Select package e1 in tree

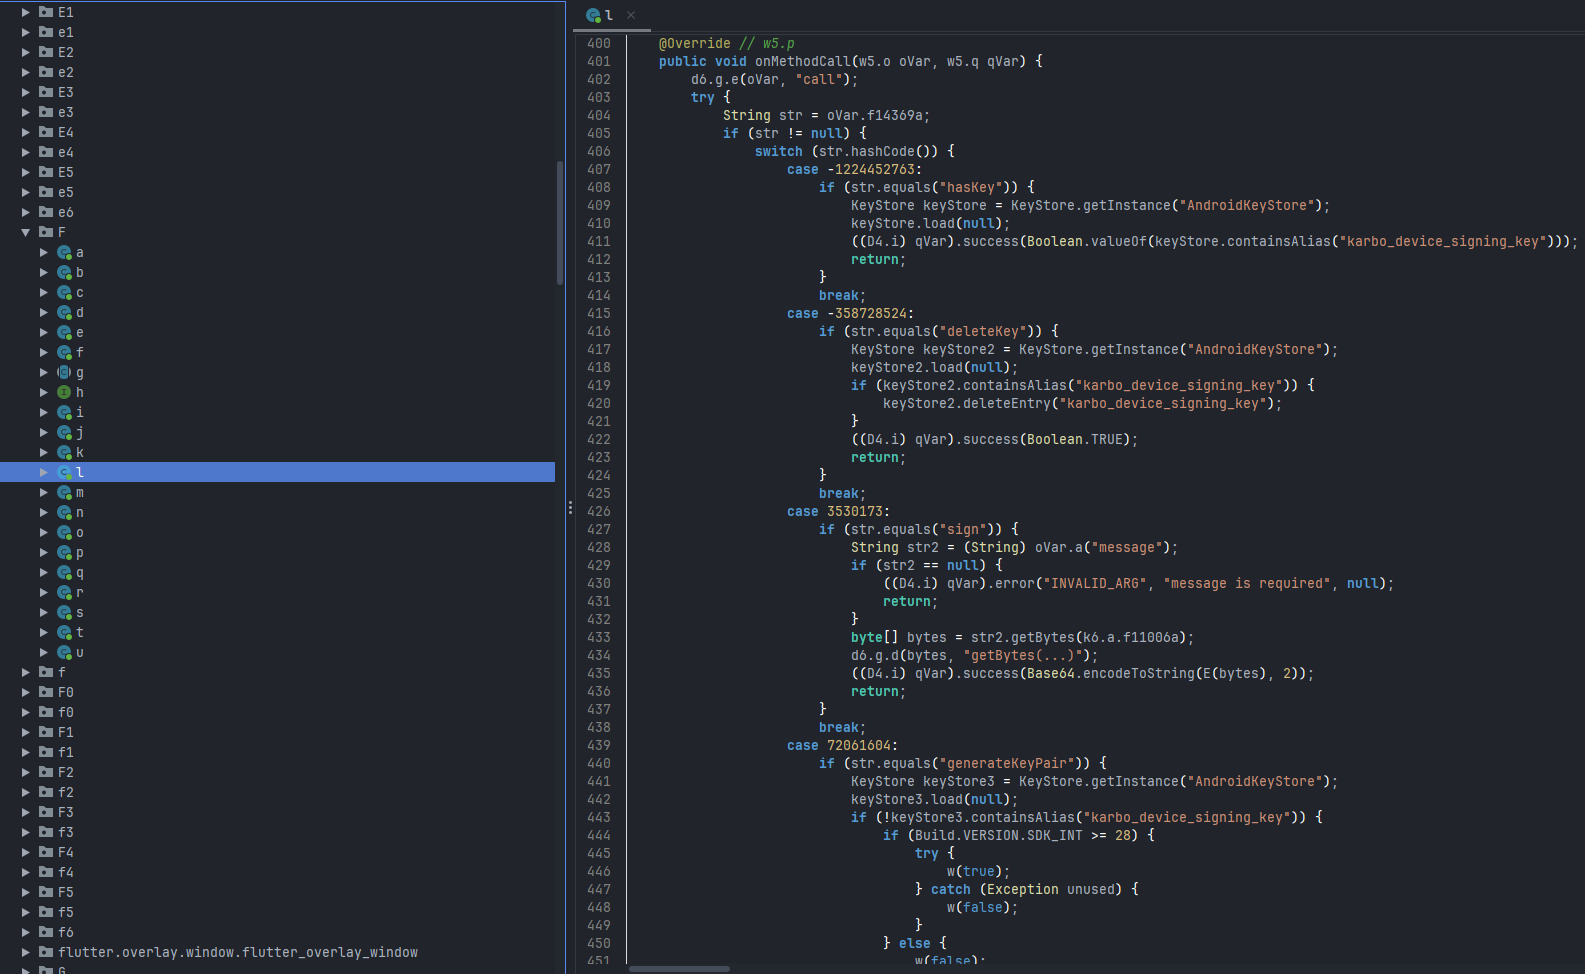click(x=66, y=32)
